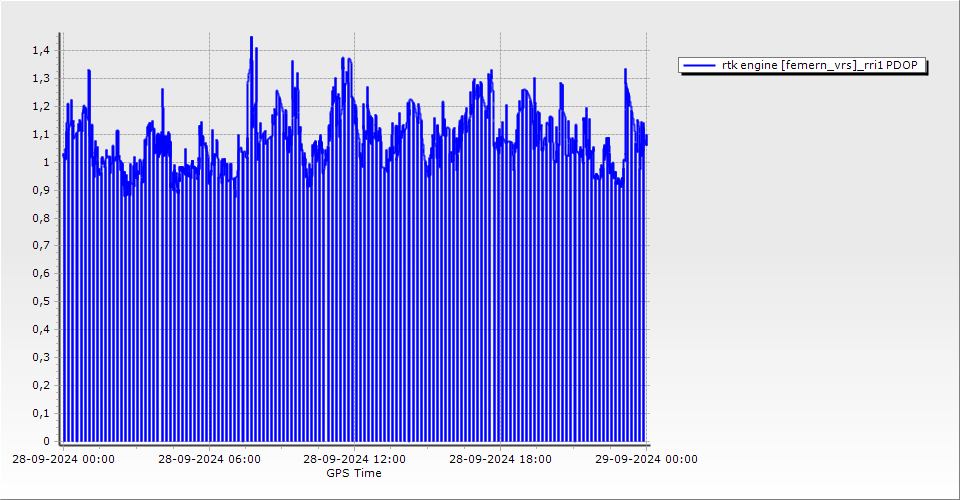Click the GPS Time axis title

click(354, 473)
